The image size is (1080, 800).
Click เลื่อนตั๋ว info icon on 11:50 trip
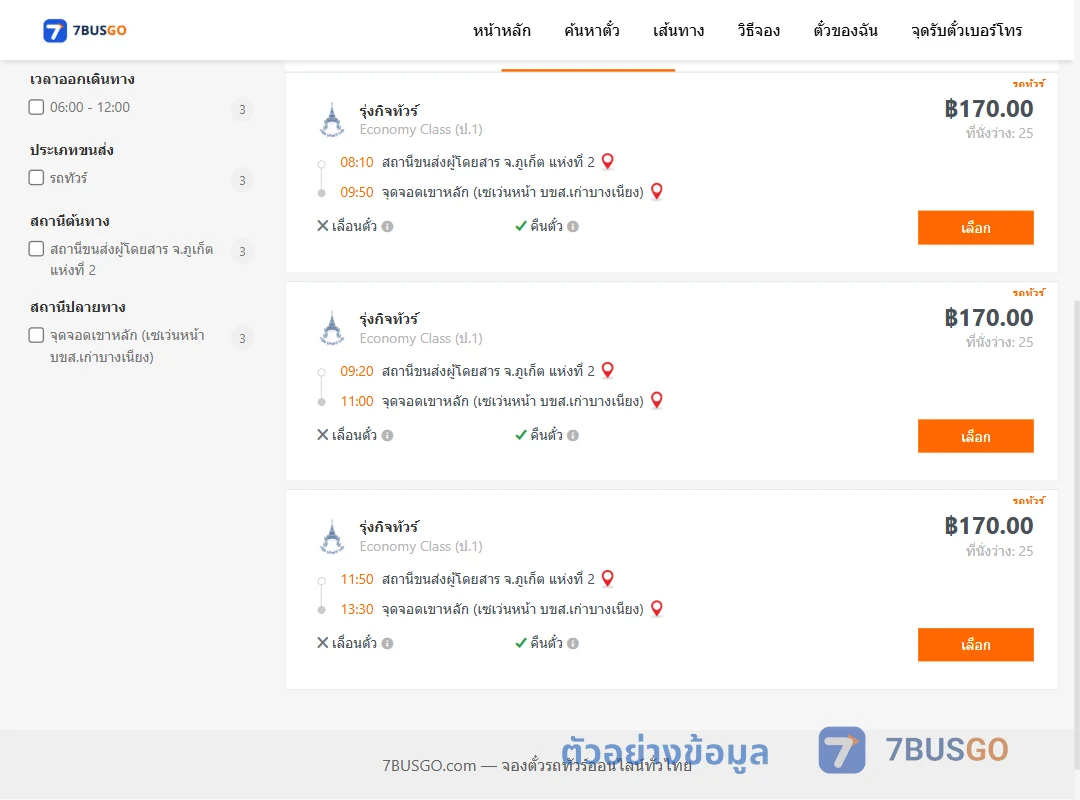[388, 643]
